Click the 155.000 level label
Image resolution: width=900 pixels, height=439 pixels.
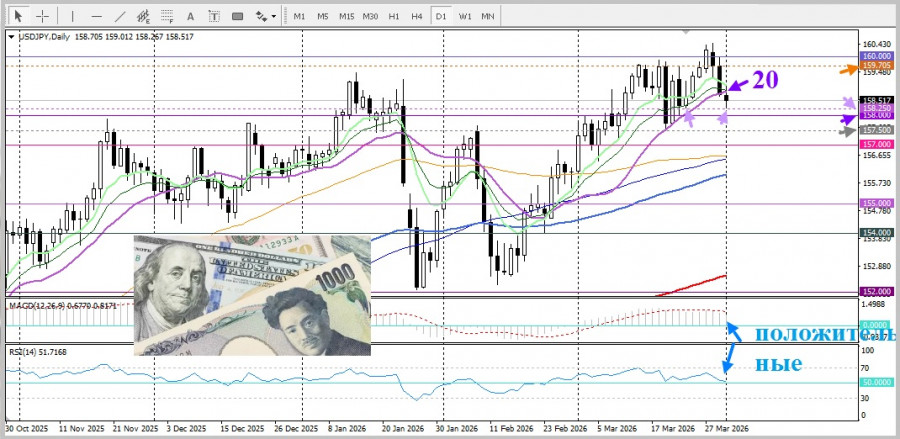click(x=876, y=203)
